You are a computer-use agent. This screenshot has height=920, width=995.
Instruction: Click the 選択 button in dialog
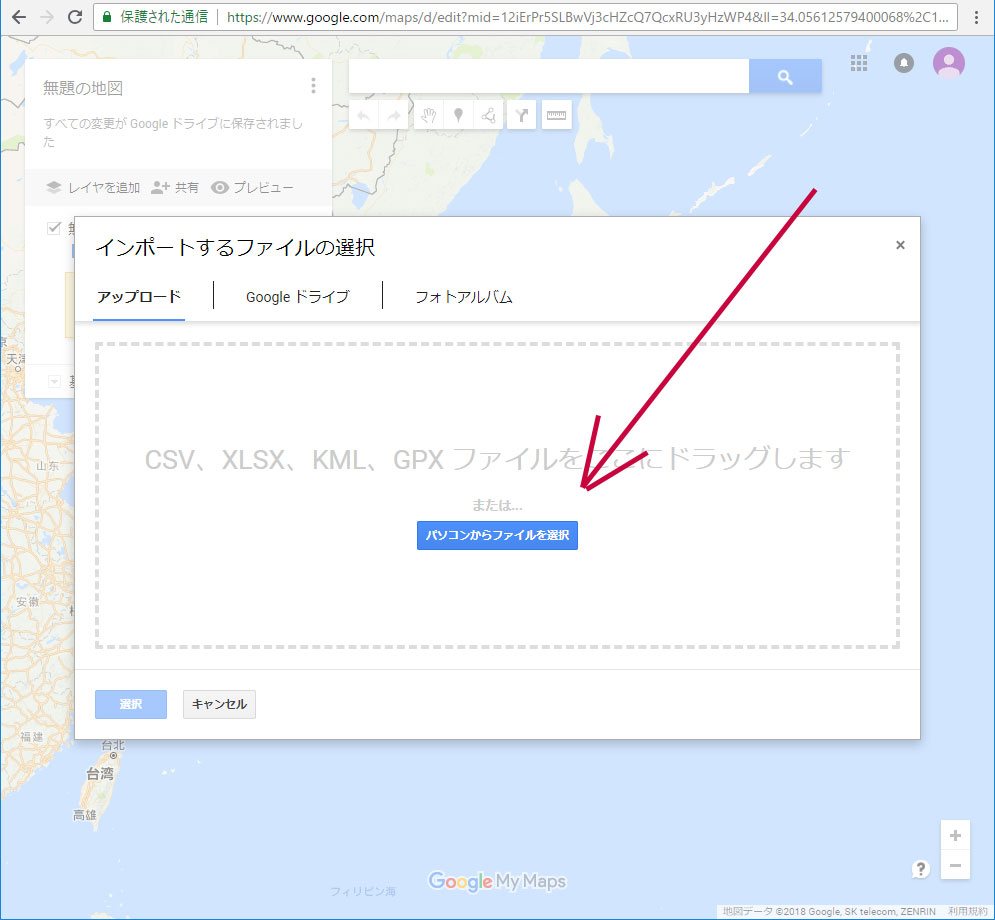coord(131,704)
